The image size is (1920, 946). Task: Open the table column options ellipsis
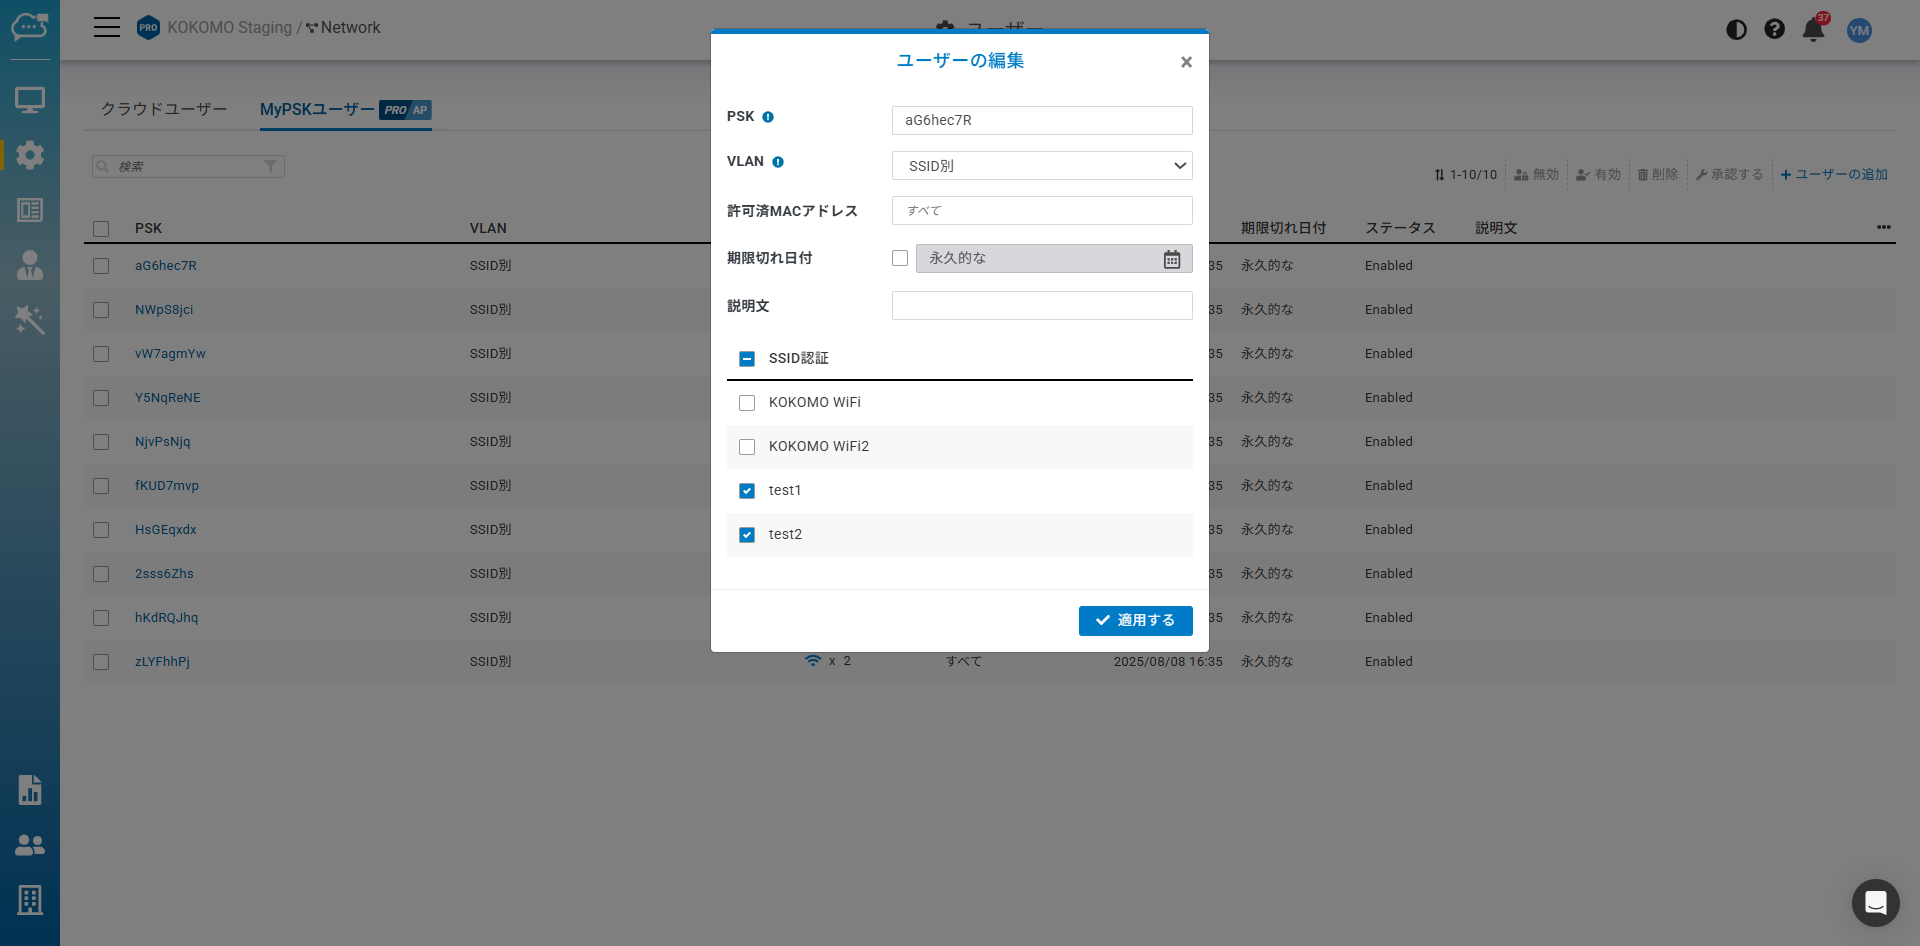coord(1883,228)
